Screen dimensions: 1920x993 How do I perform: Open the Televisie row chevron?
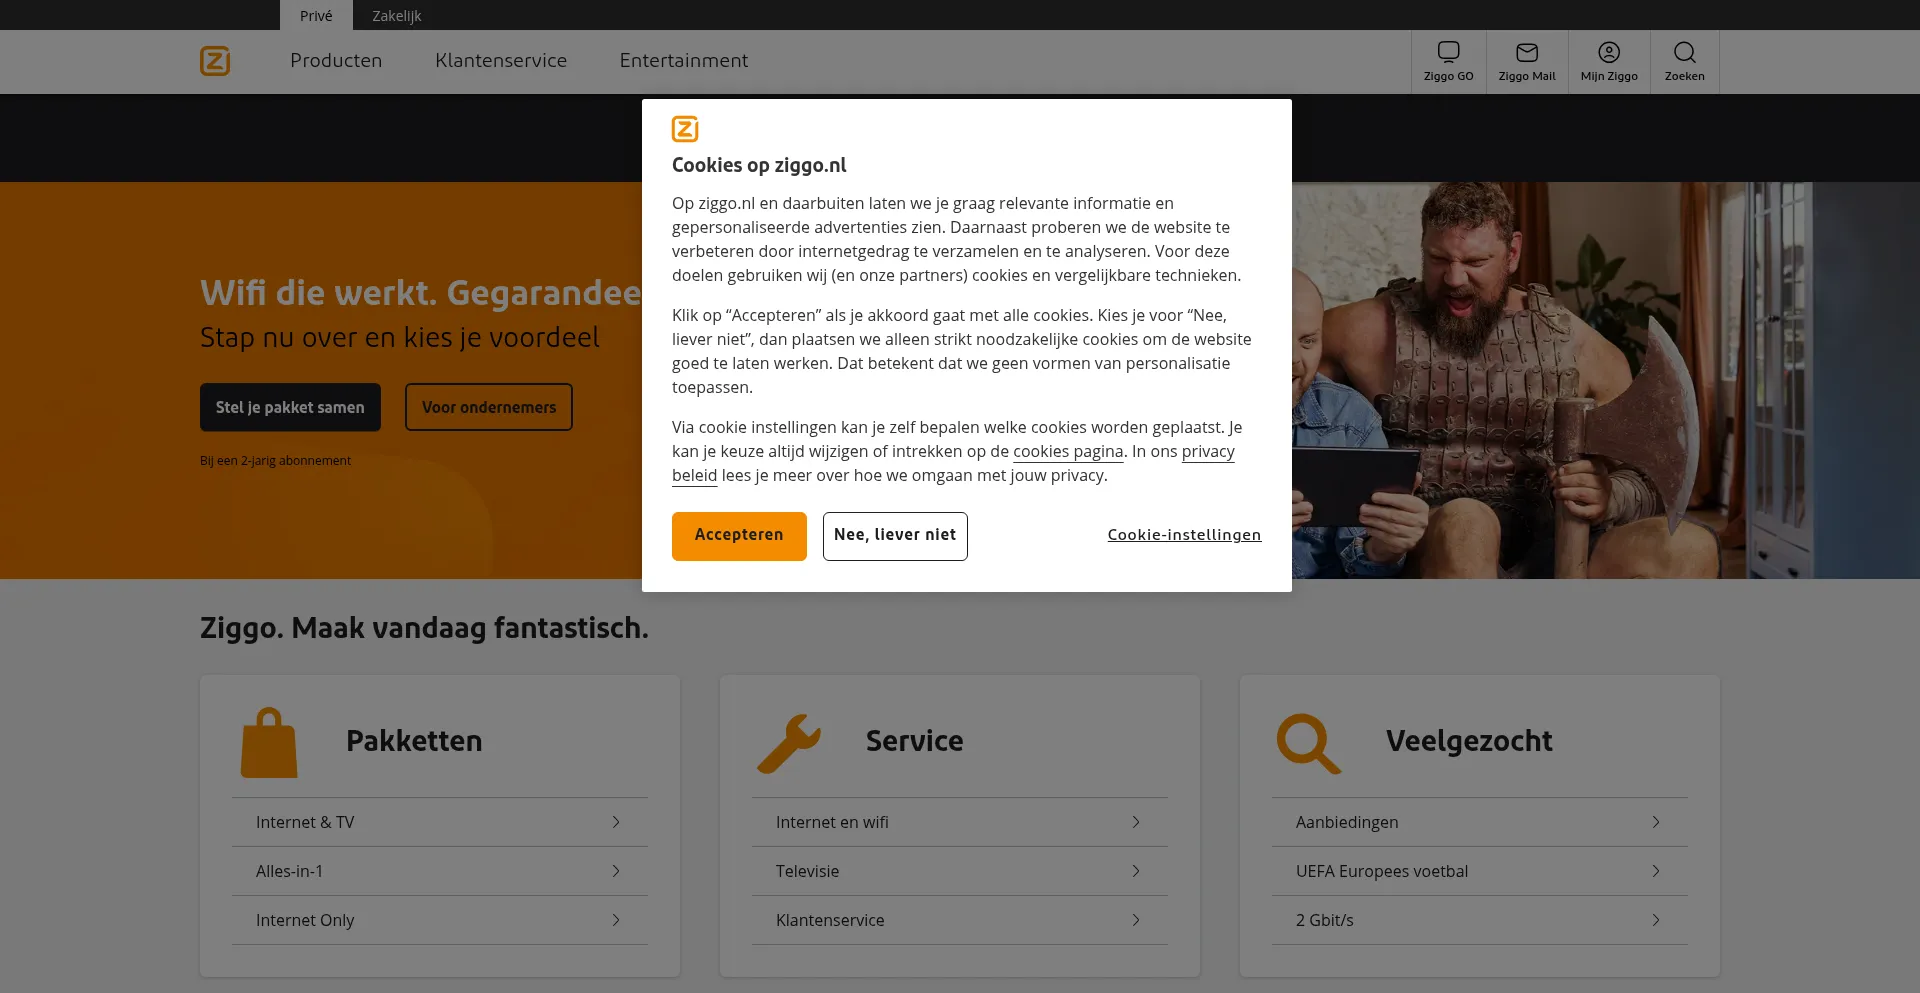click(x=1136, y=871)
